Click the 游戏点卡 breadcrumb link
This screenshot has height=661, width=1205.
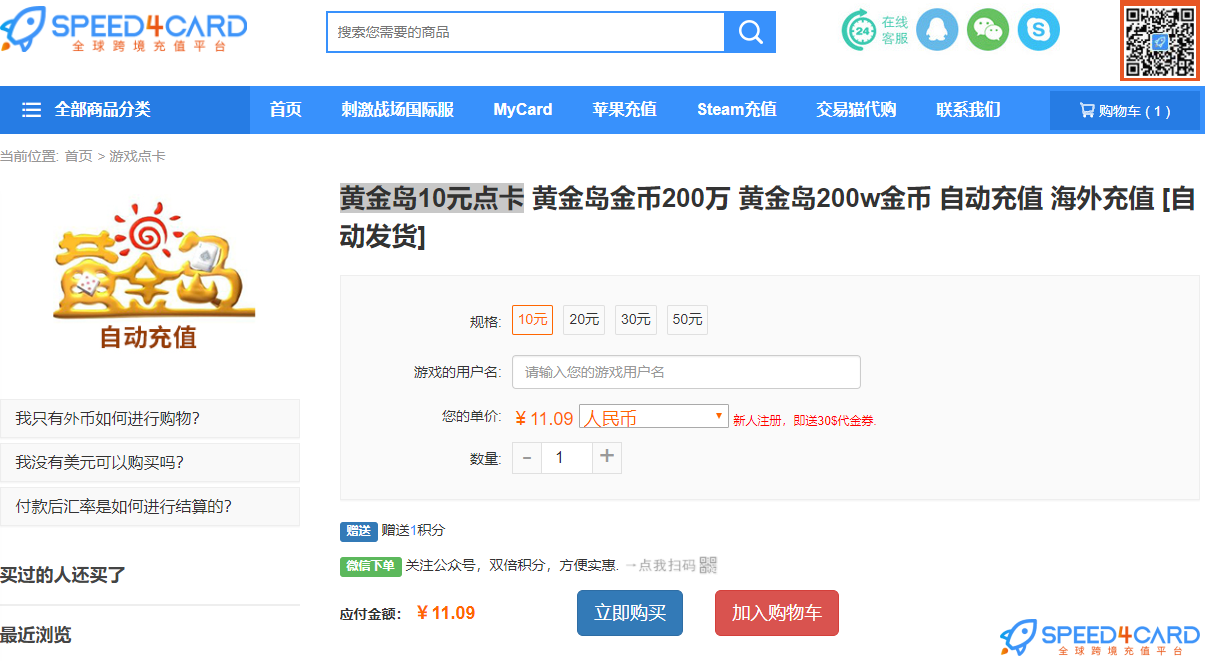tap(137, 156)
